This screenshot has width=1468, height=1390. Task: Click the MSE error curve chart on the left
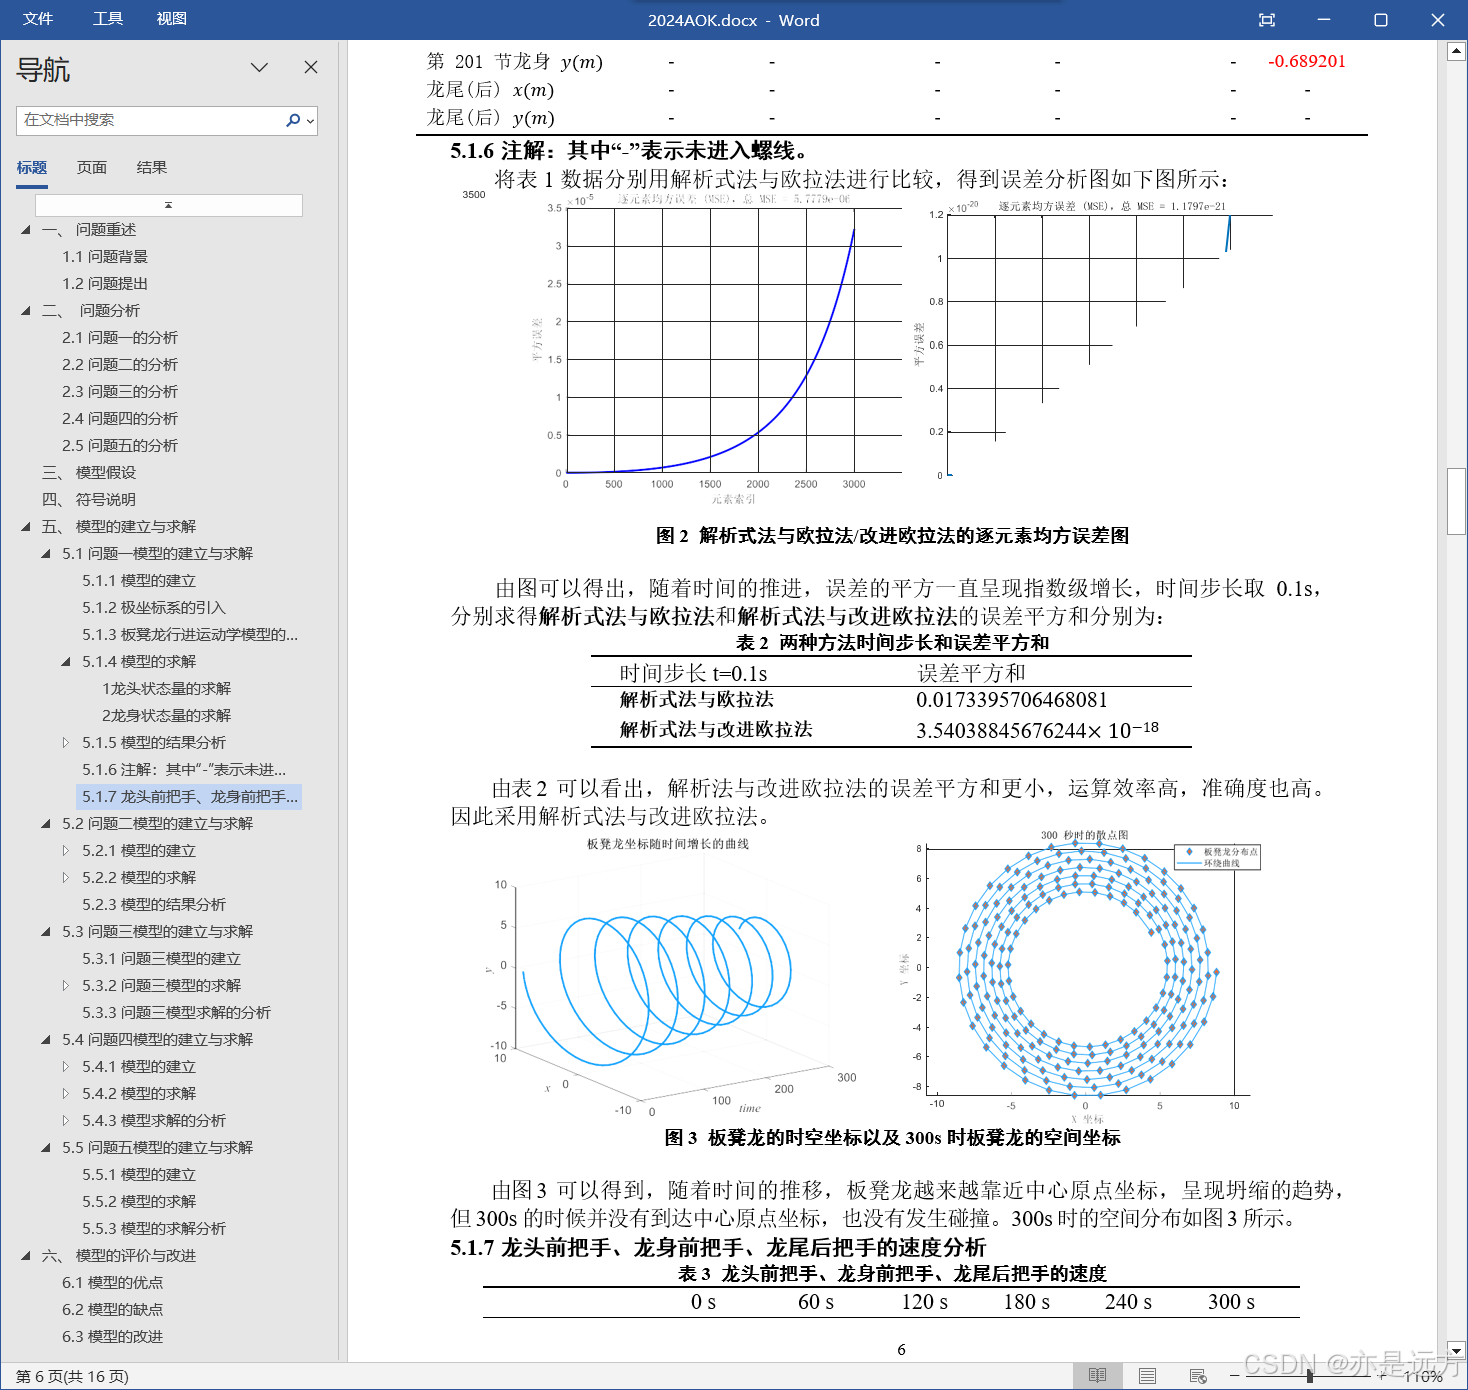(717, 349)
